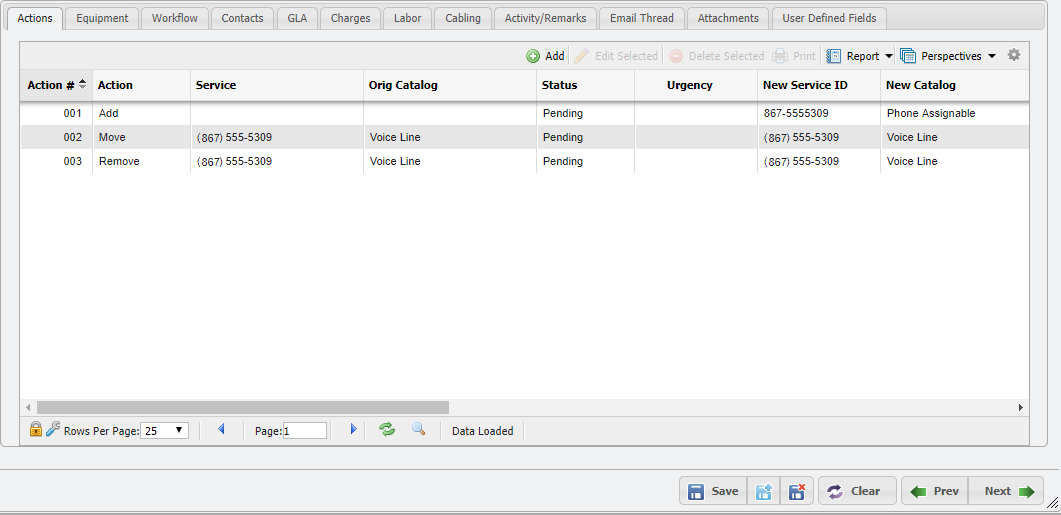Screen dimensions: 1061x515
Task: Go to next page with right arrow
Action: (x=353, y=430)
